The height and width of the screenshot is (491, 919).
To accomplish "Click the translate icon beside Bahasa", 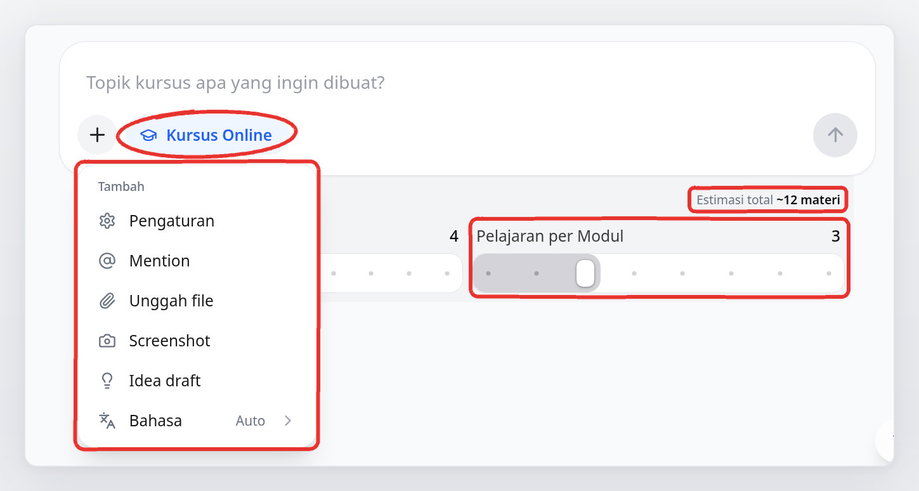I will 107,420.
